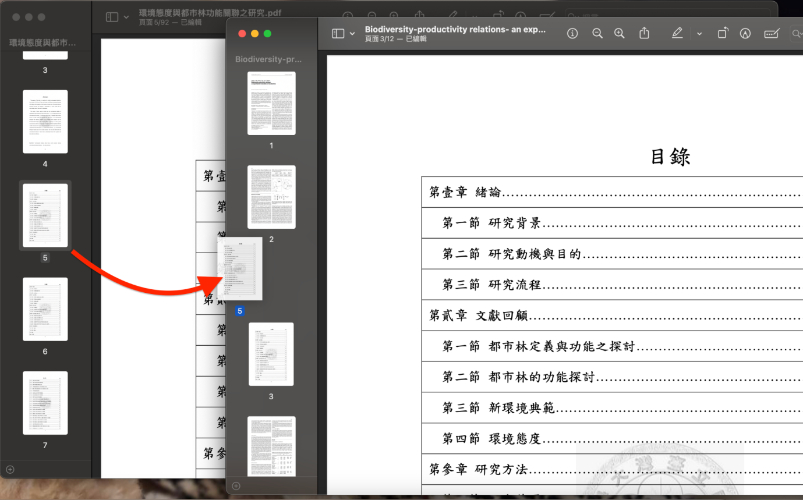Zoom in on Biodiversity document
The image size is (803, 500).
[620, 33]
